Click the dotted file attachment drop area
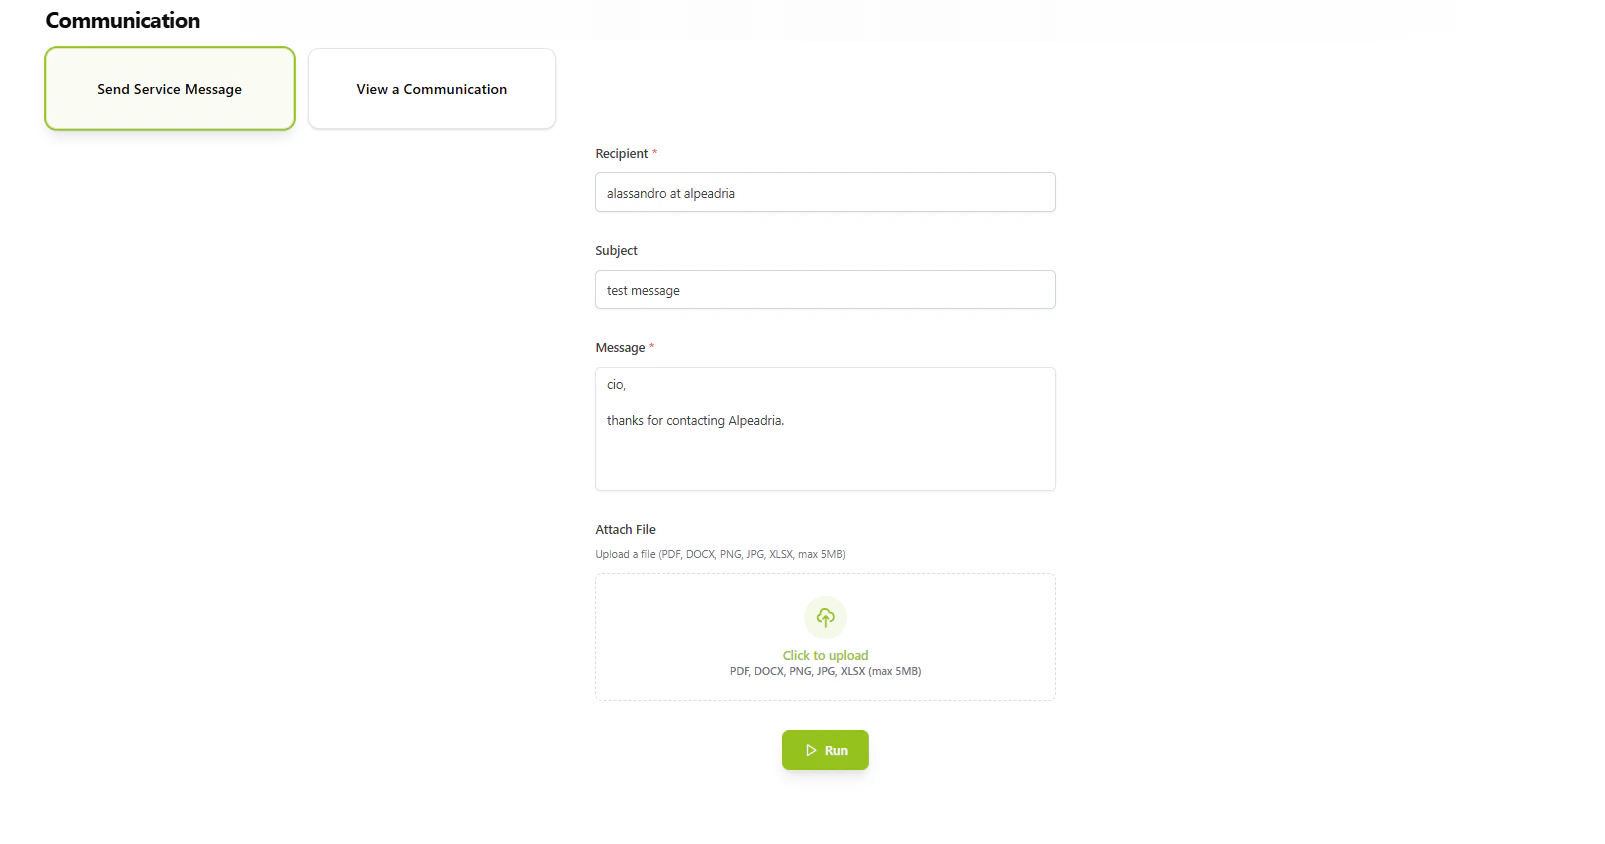This screenshot has width=1605, height=844. click(824, 637)
